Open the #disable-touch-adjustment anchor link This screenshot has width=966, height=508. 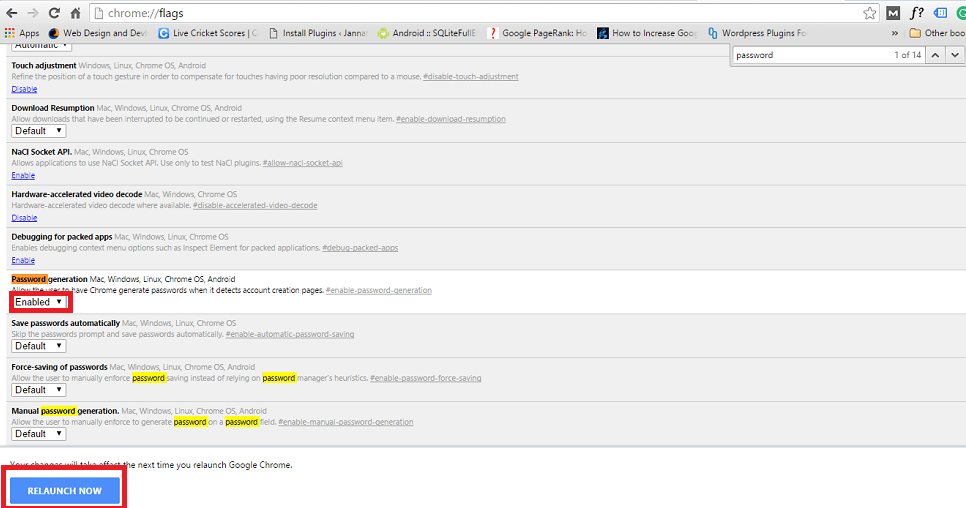tap(471, 77)
